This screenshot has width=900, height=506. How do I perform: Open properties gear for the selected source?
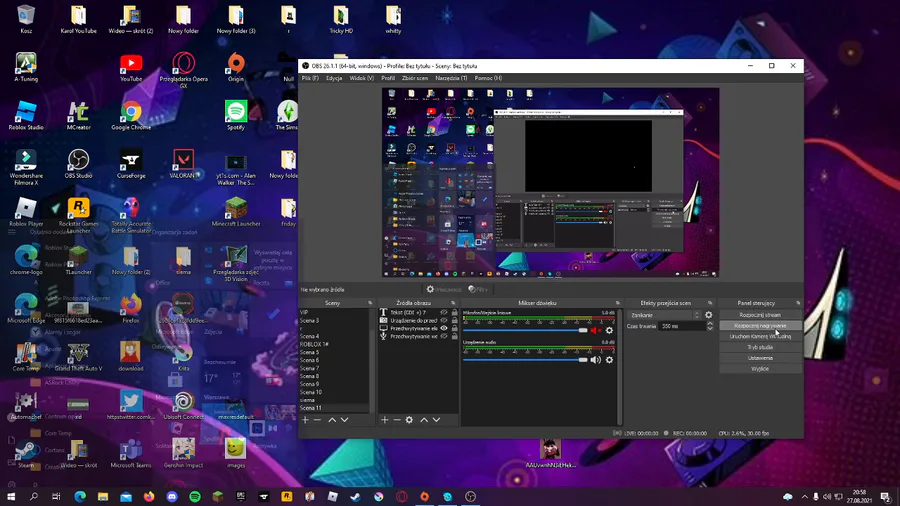[x=409, y=420]
